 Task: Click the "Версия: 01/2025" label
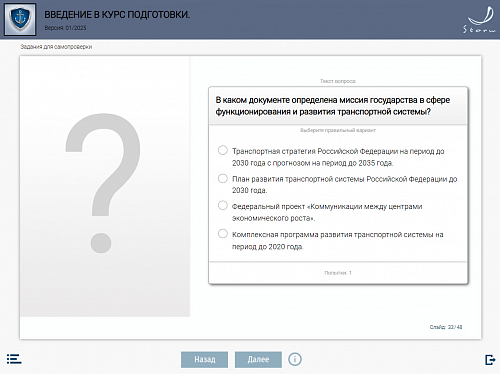coord(65,28)
